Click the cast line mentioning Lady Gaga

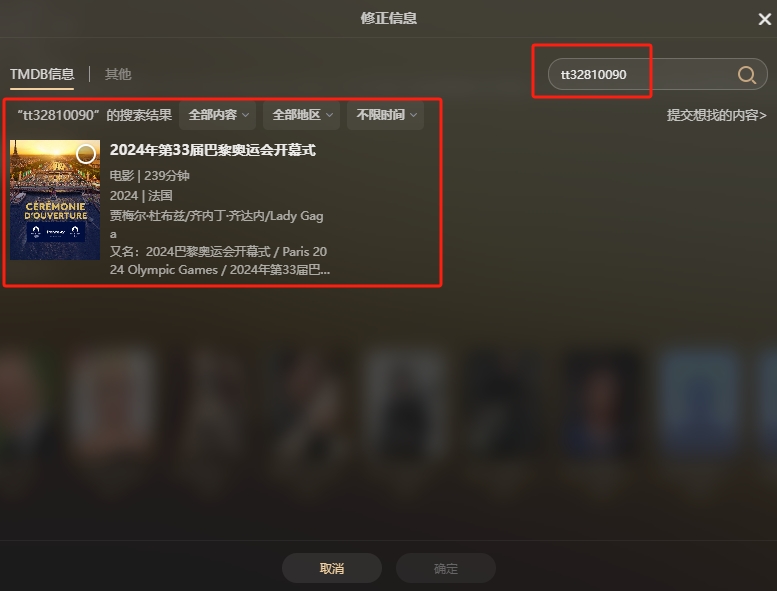pyautogui.click(x=217, y=224)
